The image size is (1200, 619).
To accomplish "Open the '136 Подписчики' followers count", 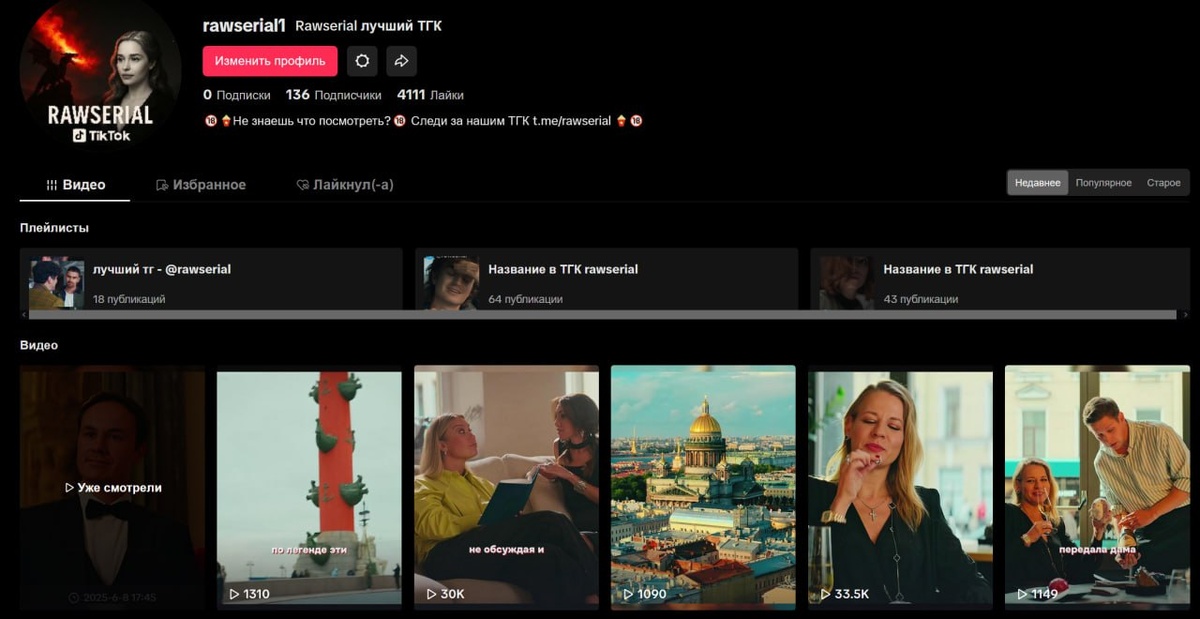I will 333,95.
